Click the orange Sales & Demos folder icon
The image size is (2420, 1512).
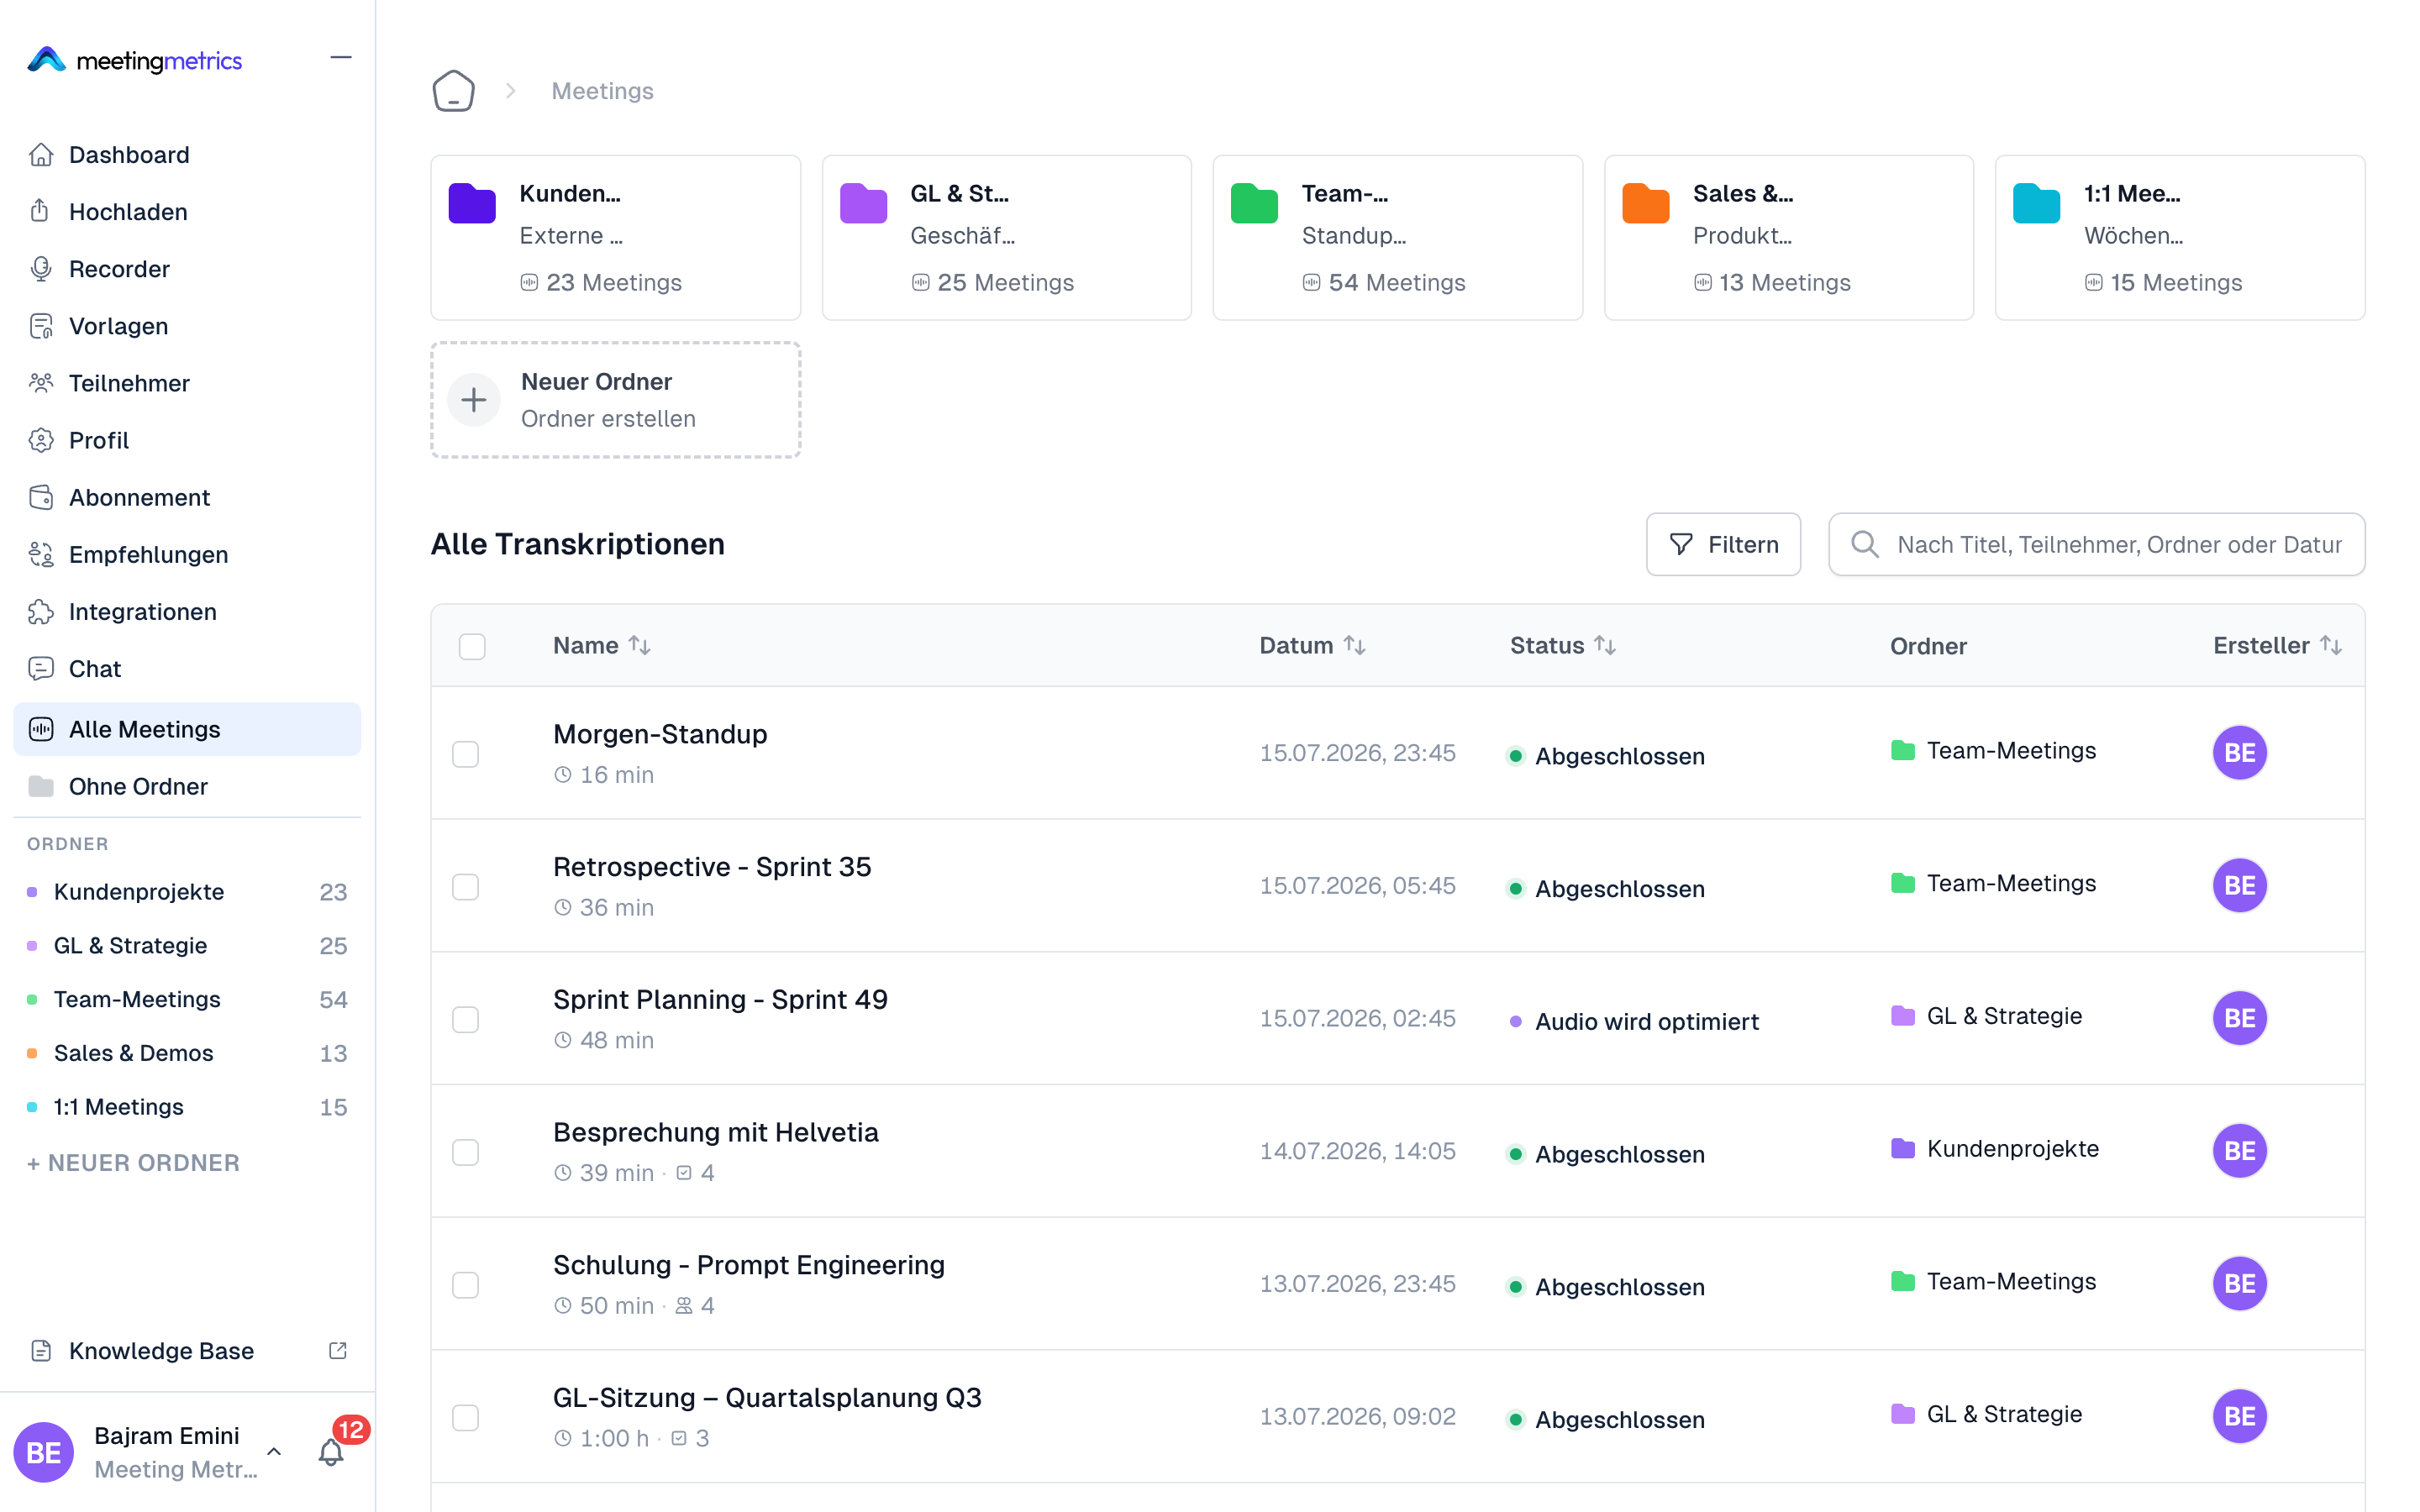coord(1645,203)
